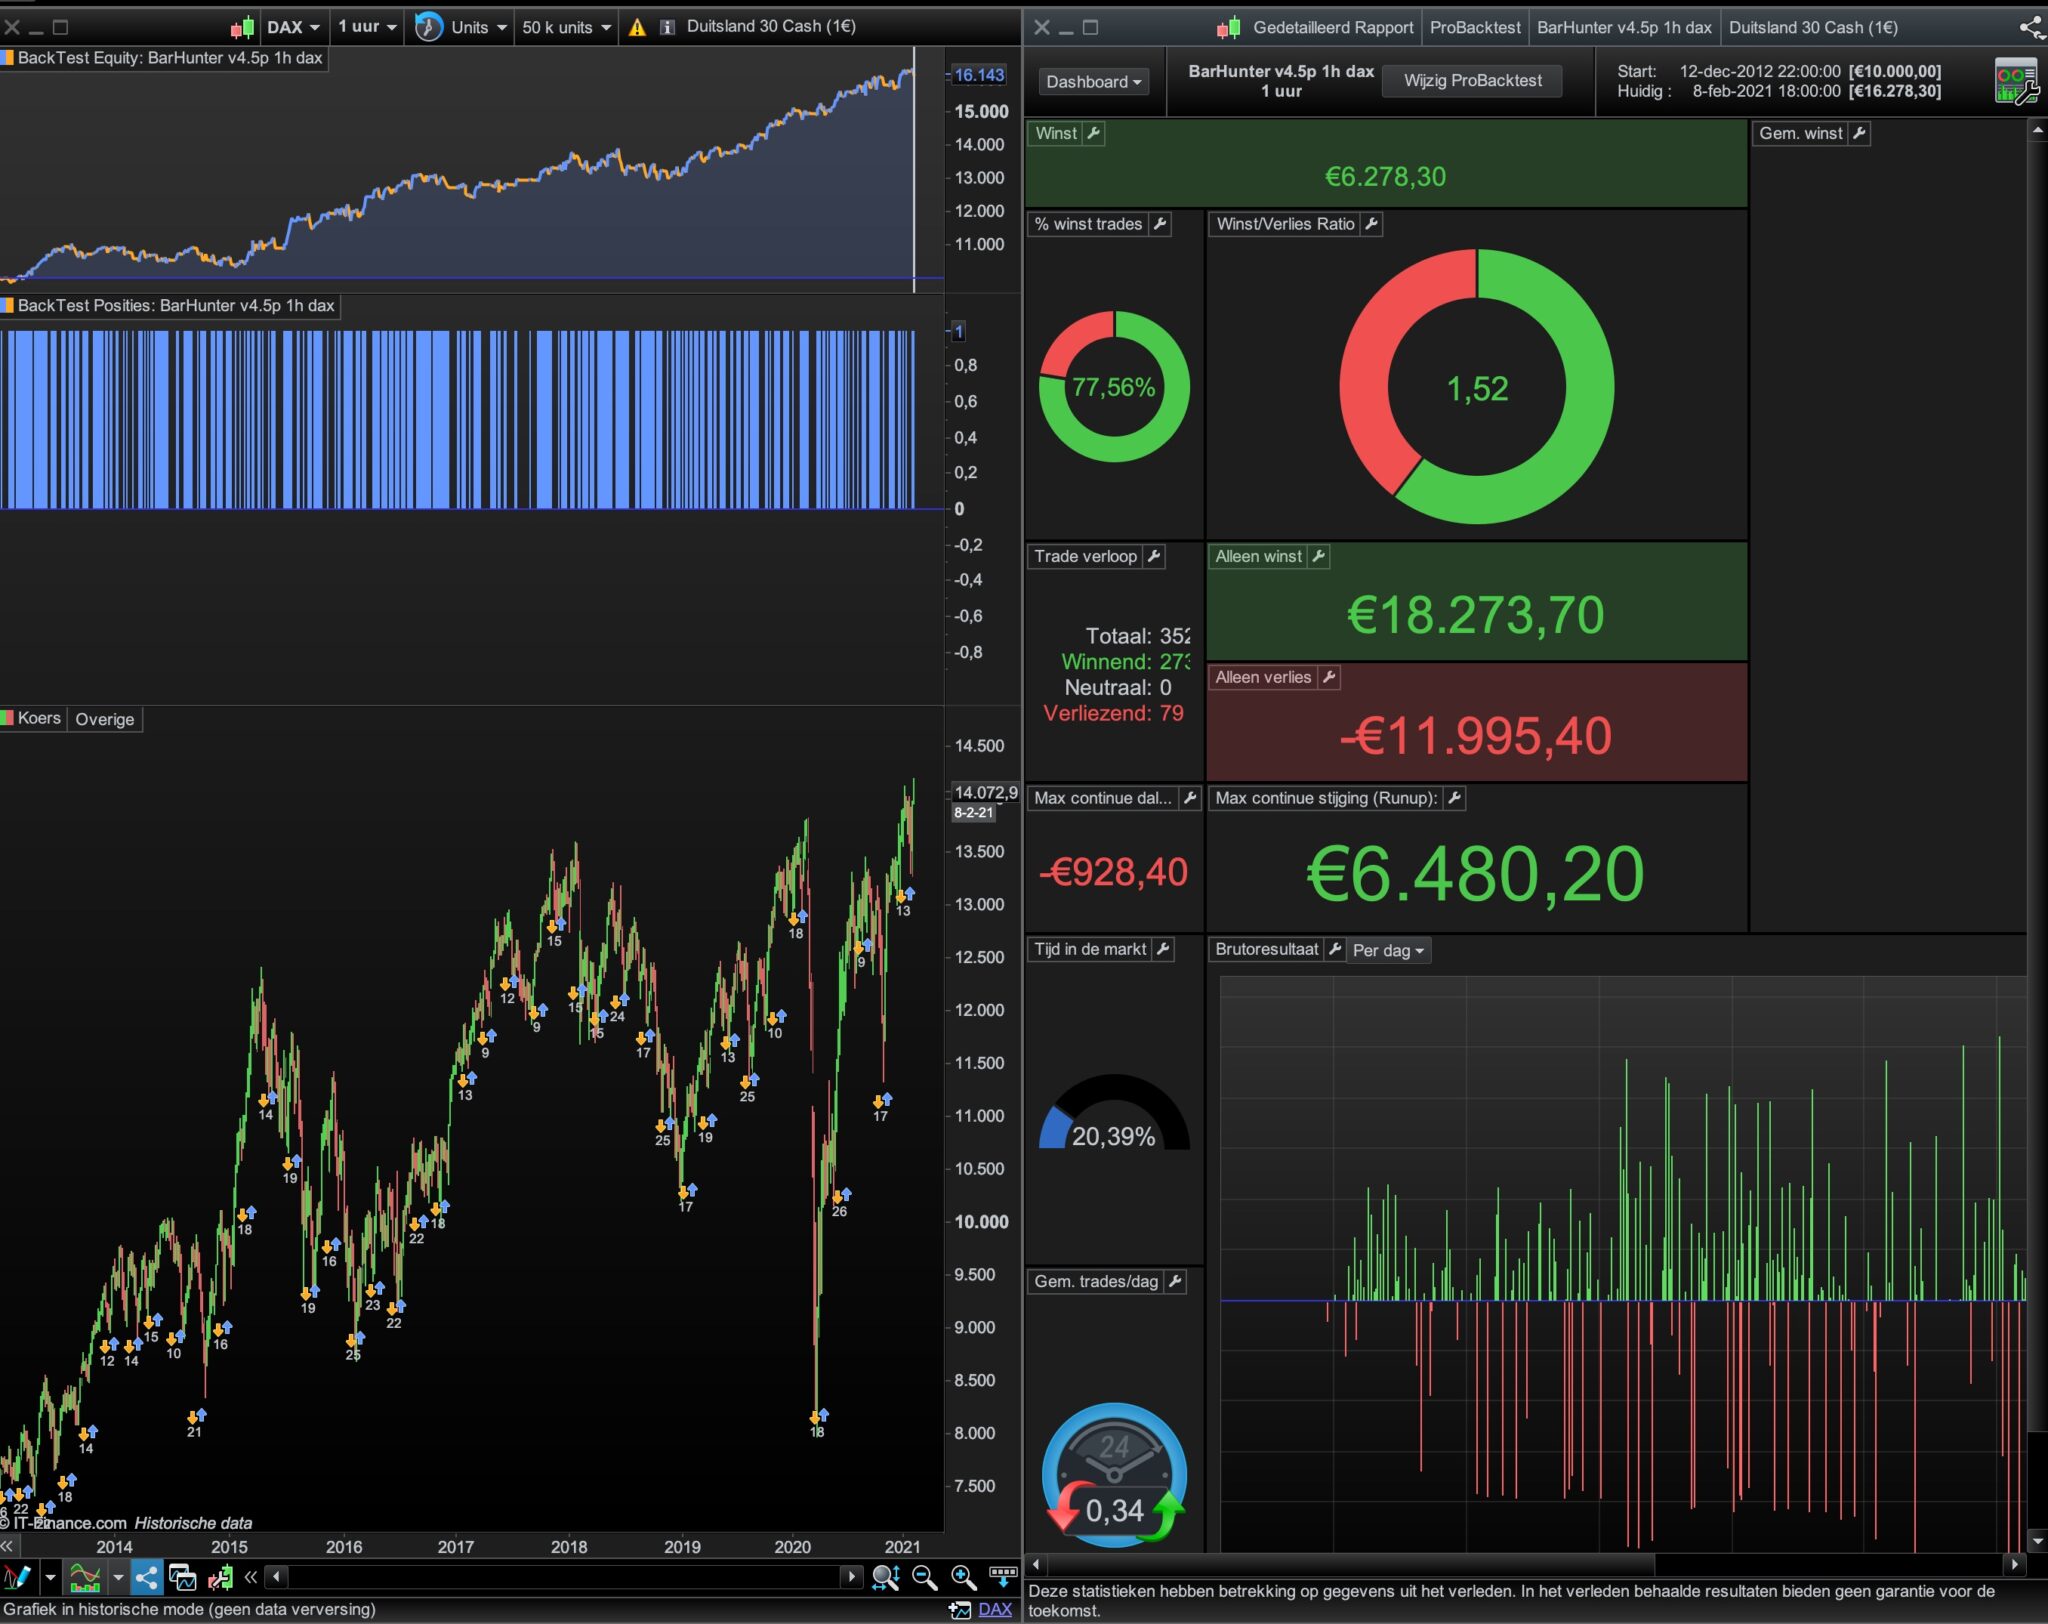Screen dimensions: 2048x1624
Task: Click the report configuration icon at top right
Action: pyautogui.click(x=2015, y=81)
